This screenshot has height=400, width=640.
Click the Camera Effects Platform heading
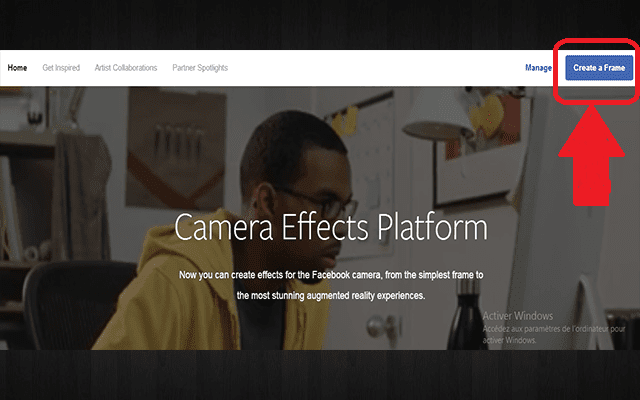coord(331,228)
